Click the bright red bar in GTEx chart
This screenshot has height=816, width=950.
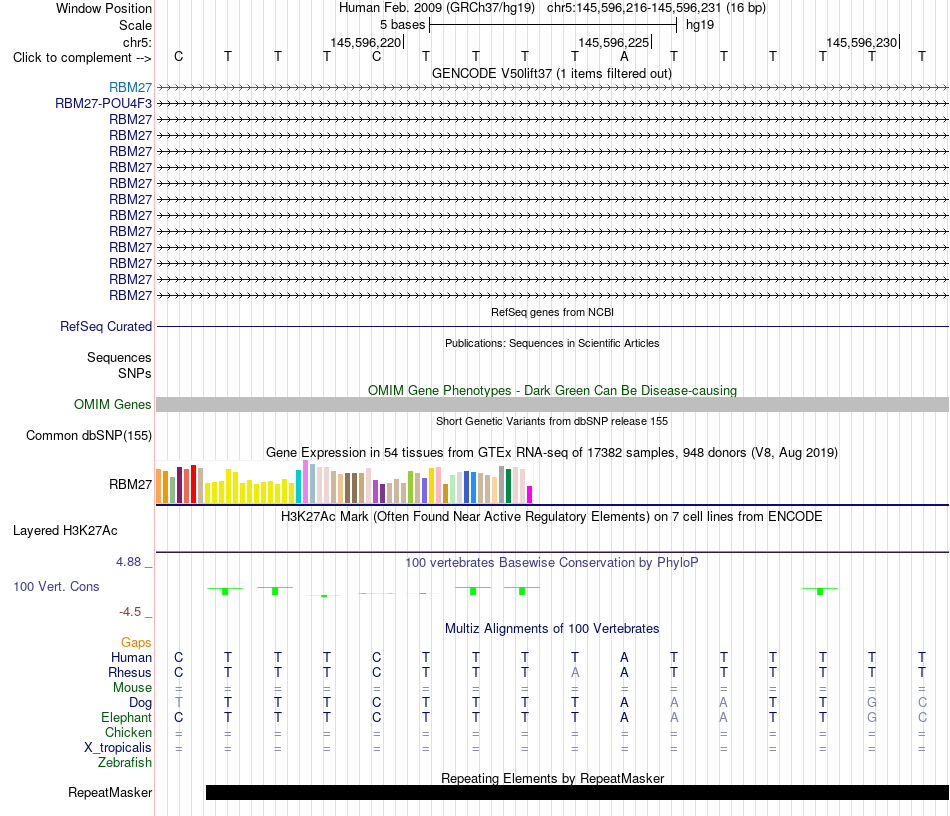click(x=193, y=484)
